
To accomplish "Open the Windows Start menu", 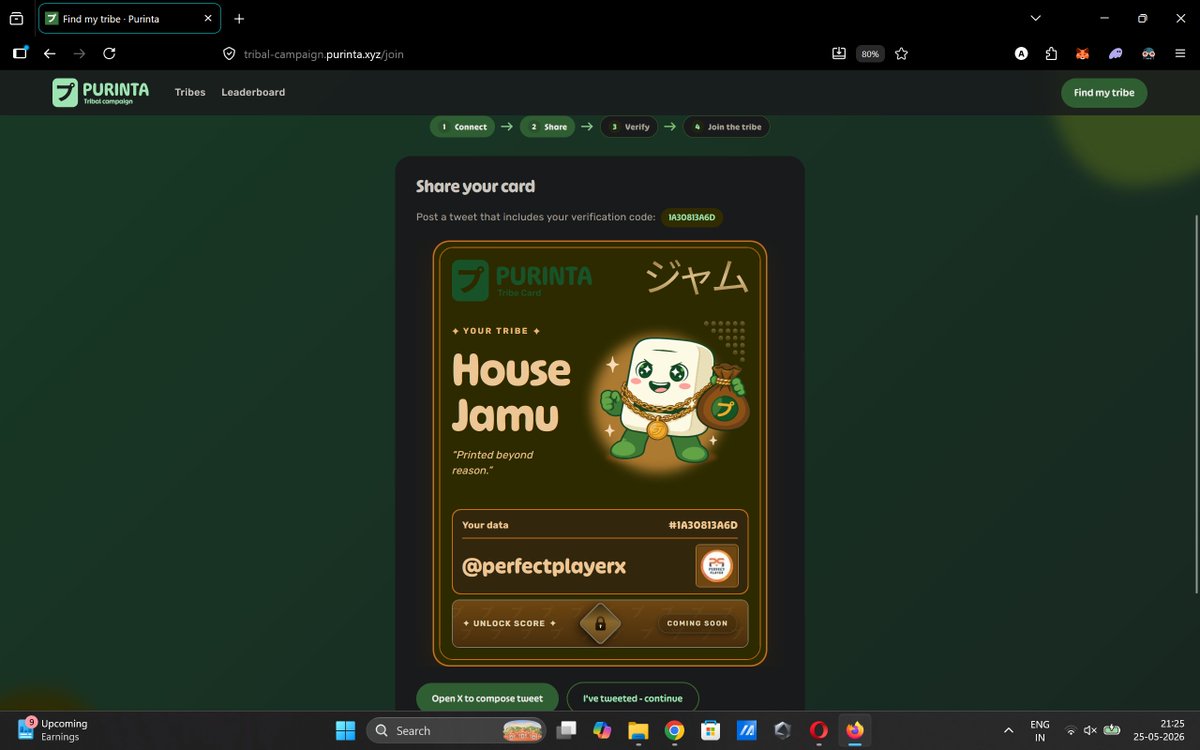I will (x=345, y=730).
